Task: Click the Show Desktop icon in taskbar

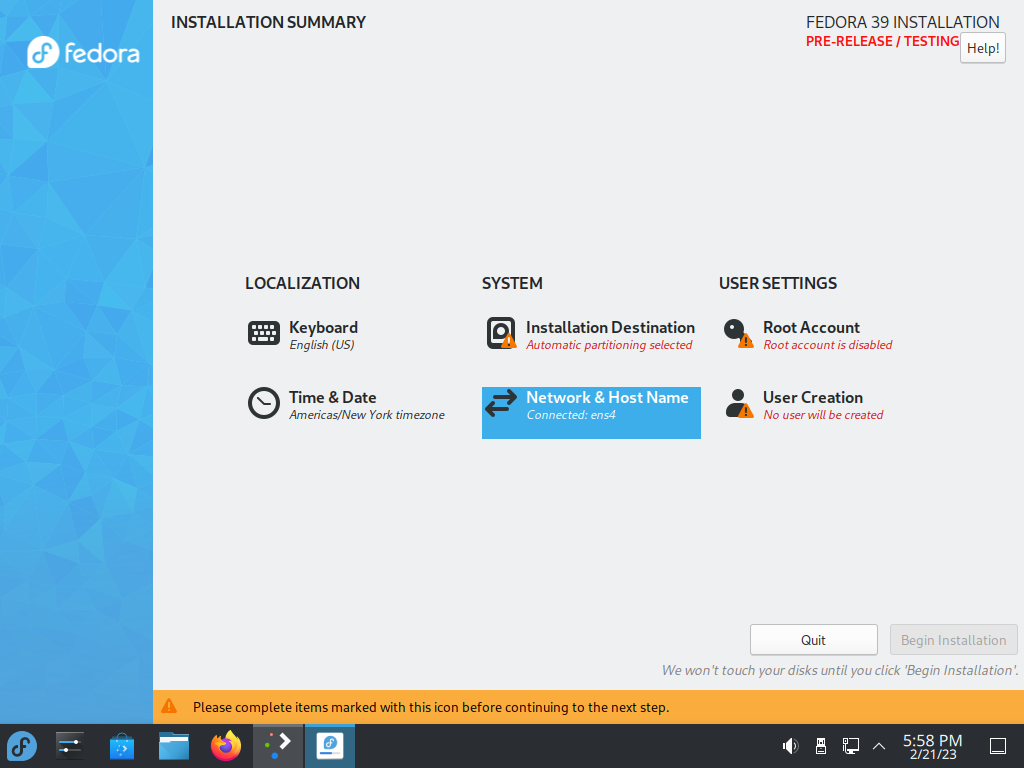Action: 998,746
